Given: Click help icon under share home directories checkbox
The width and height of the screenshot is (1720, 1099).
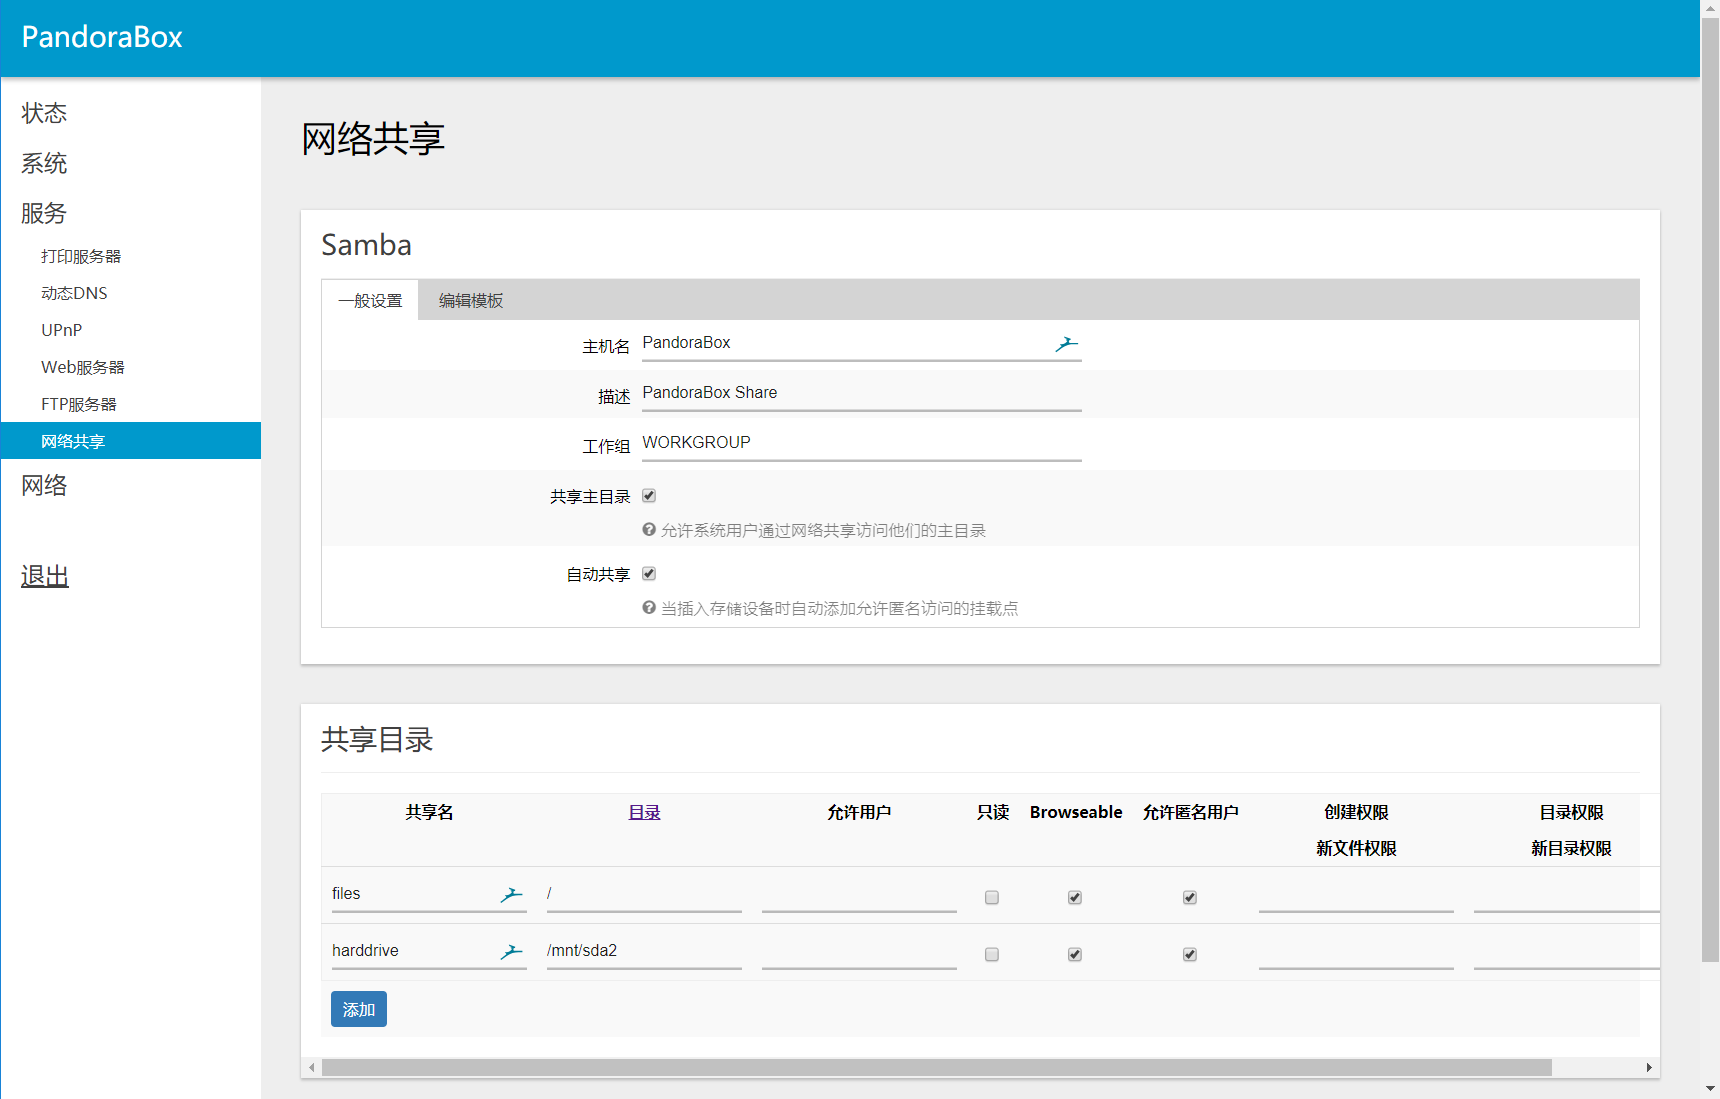Looking at the screenshot, I should [649, 530].
